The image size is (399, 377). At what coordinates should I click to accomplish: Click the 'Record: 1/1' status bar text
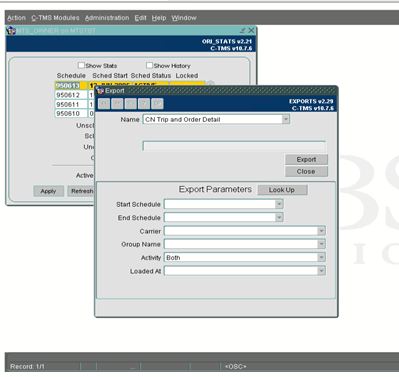[x=27, y=366]
